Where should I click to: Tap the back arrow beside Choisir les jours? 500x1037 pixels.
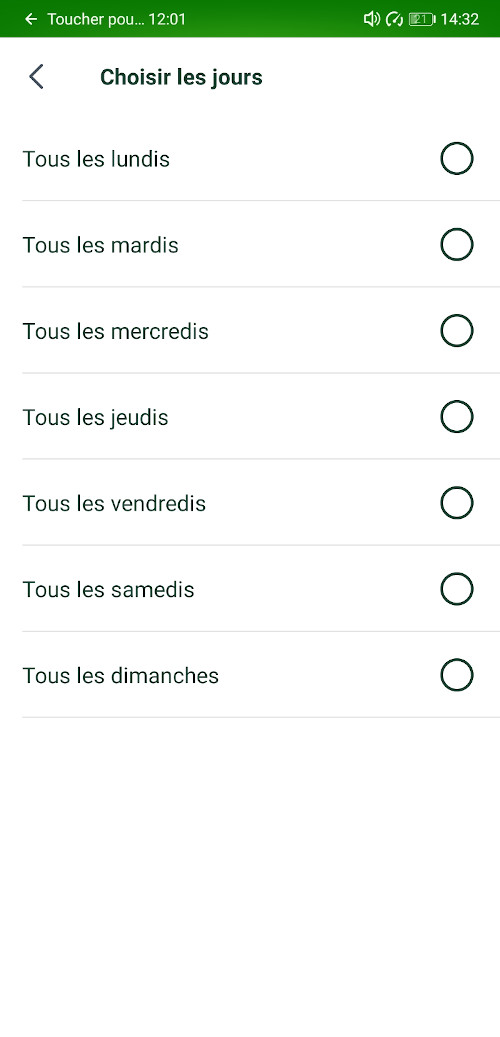point(36,77)
